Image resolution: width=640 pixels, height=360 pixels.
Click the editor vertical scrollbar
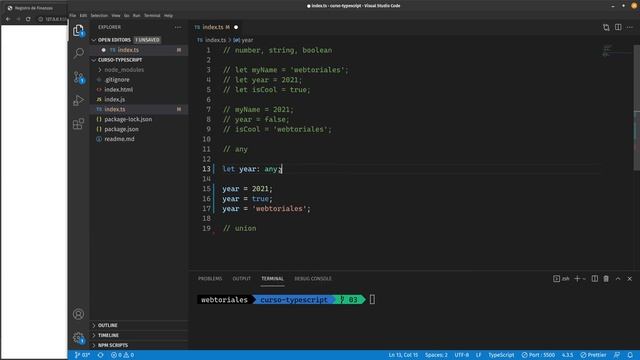click(x=637, y=108)
